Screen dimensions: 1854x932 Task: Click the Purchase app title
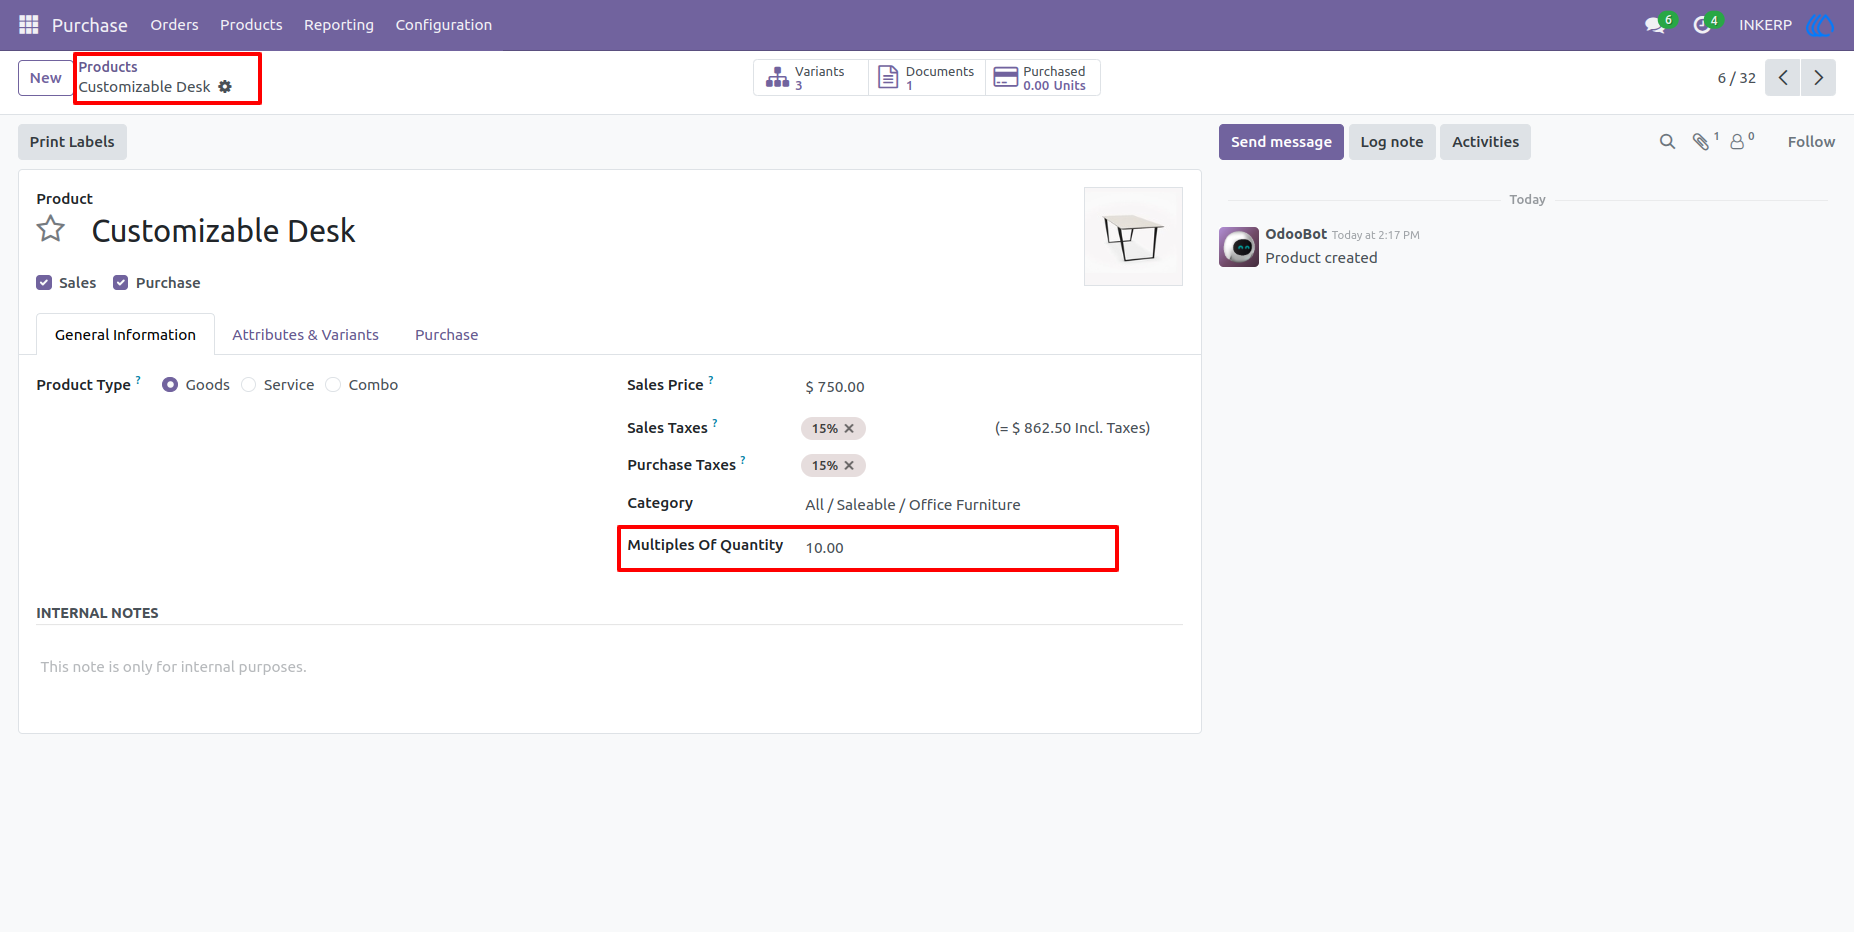point(90,25)
